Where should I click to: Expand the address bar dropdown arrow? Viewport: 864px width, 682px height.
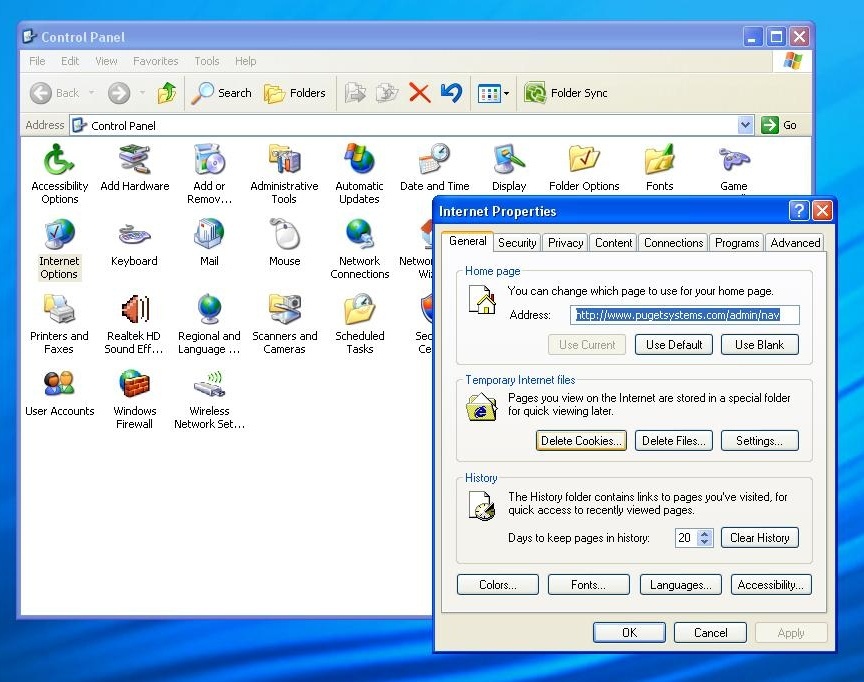(x=745, y=125)
